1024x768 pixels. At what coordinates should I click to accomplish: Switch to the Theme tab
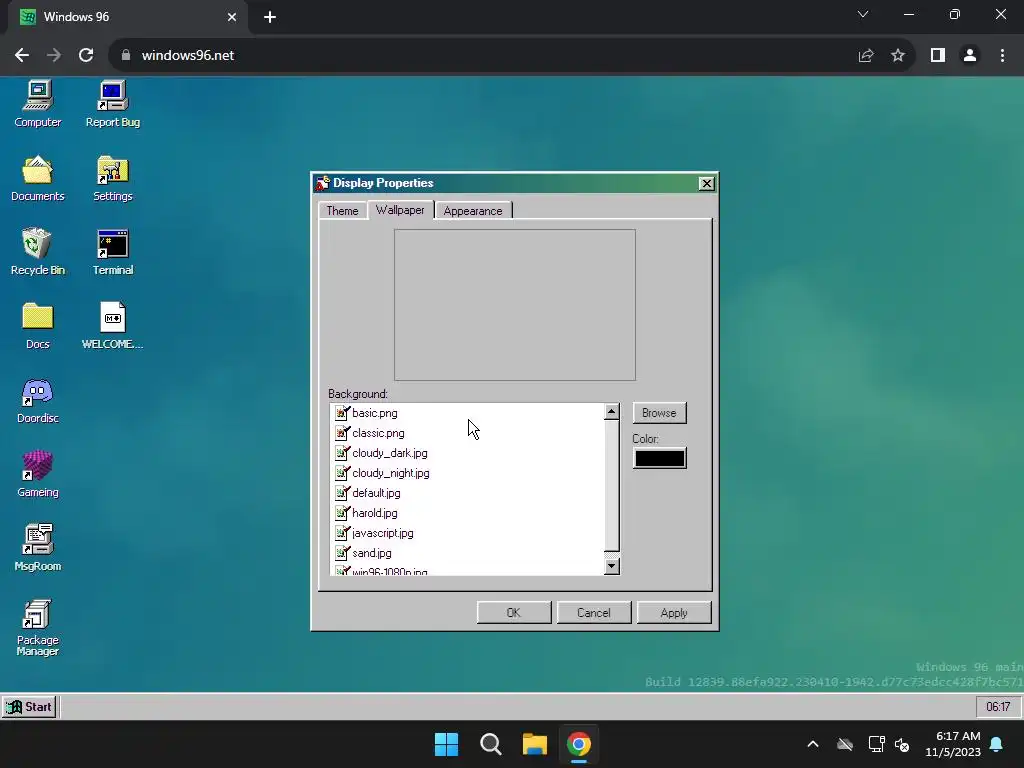tap(342, 210)
